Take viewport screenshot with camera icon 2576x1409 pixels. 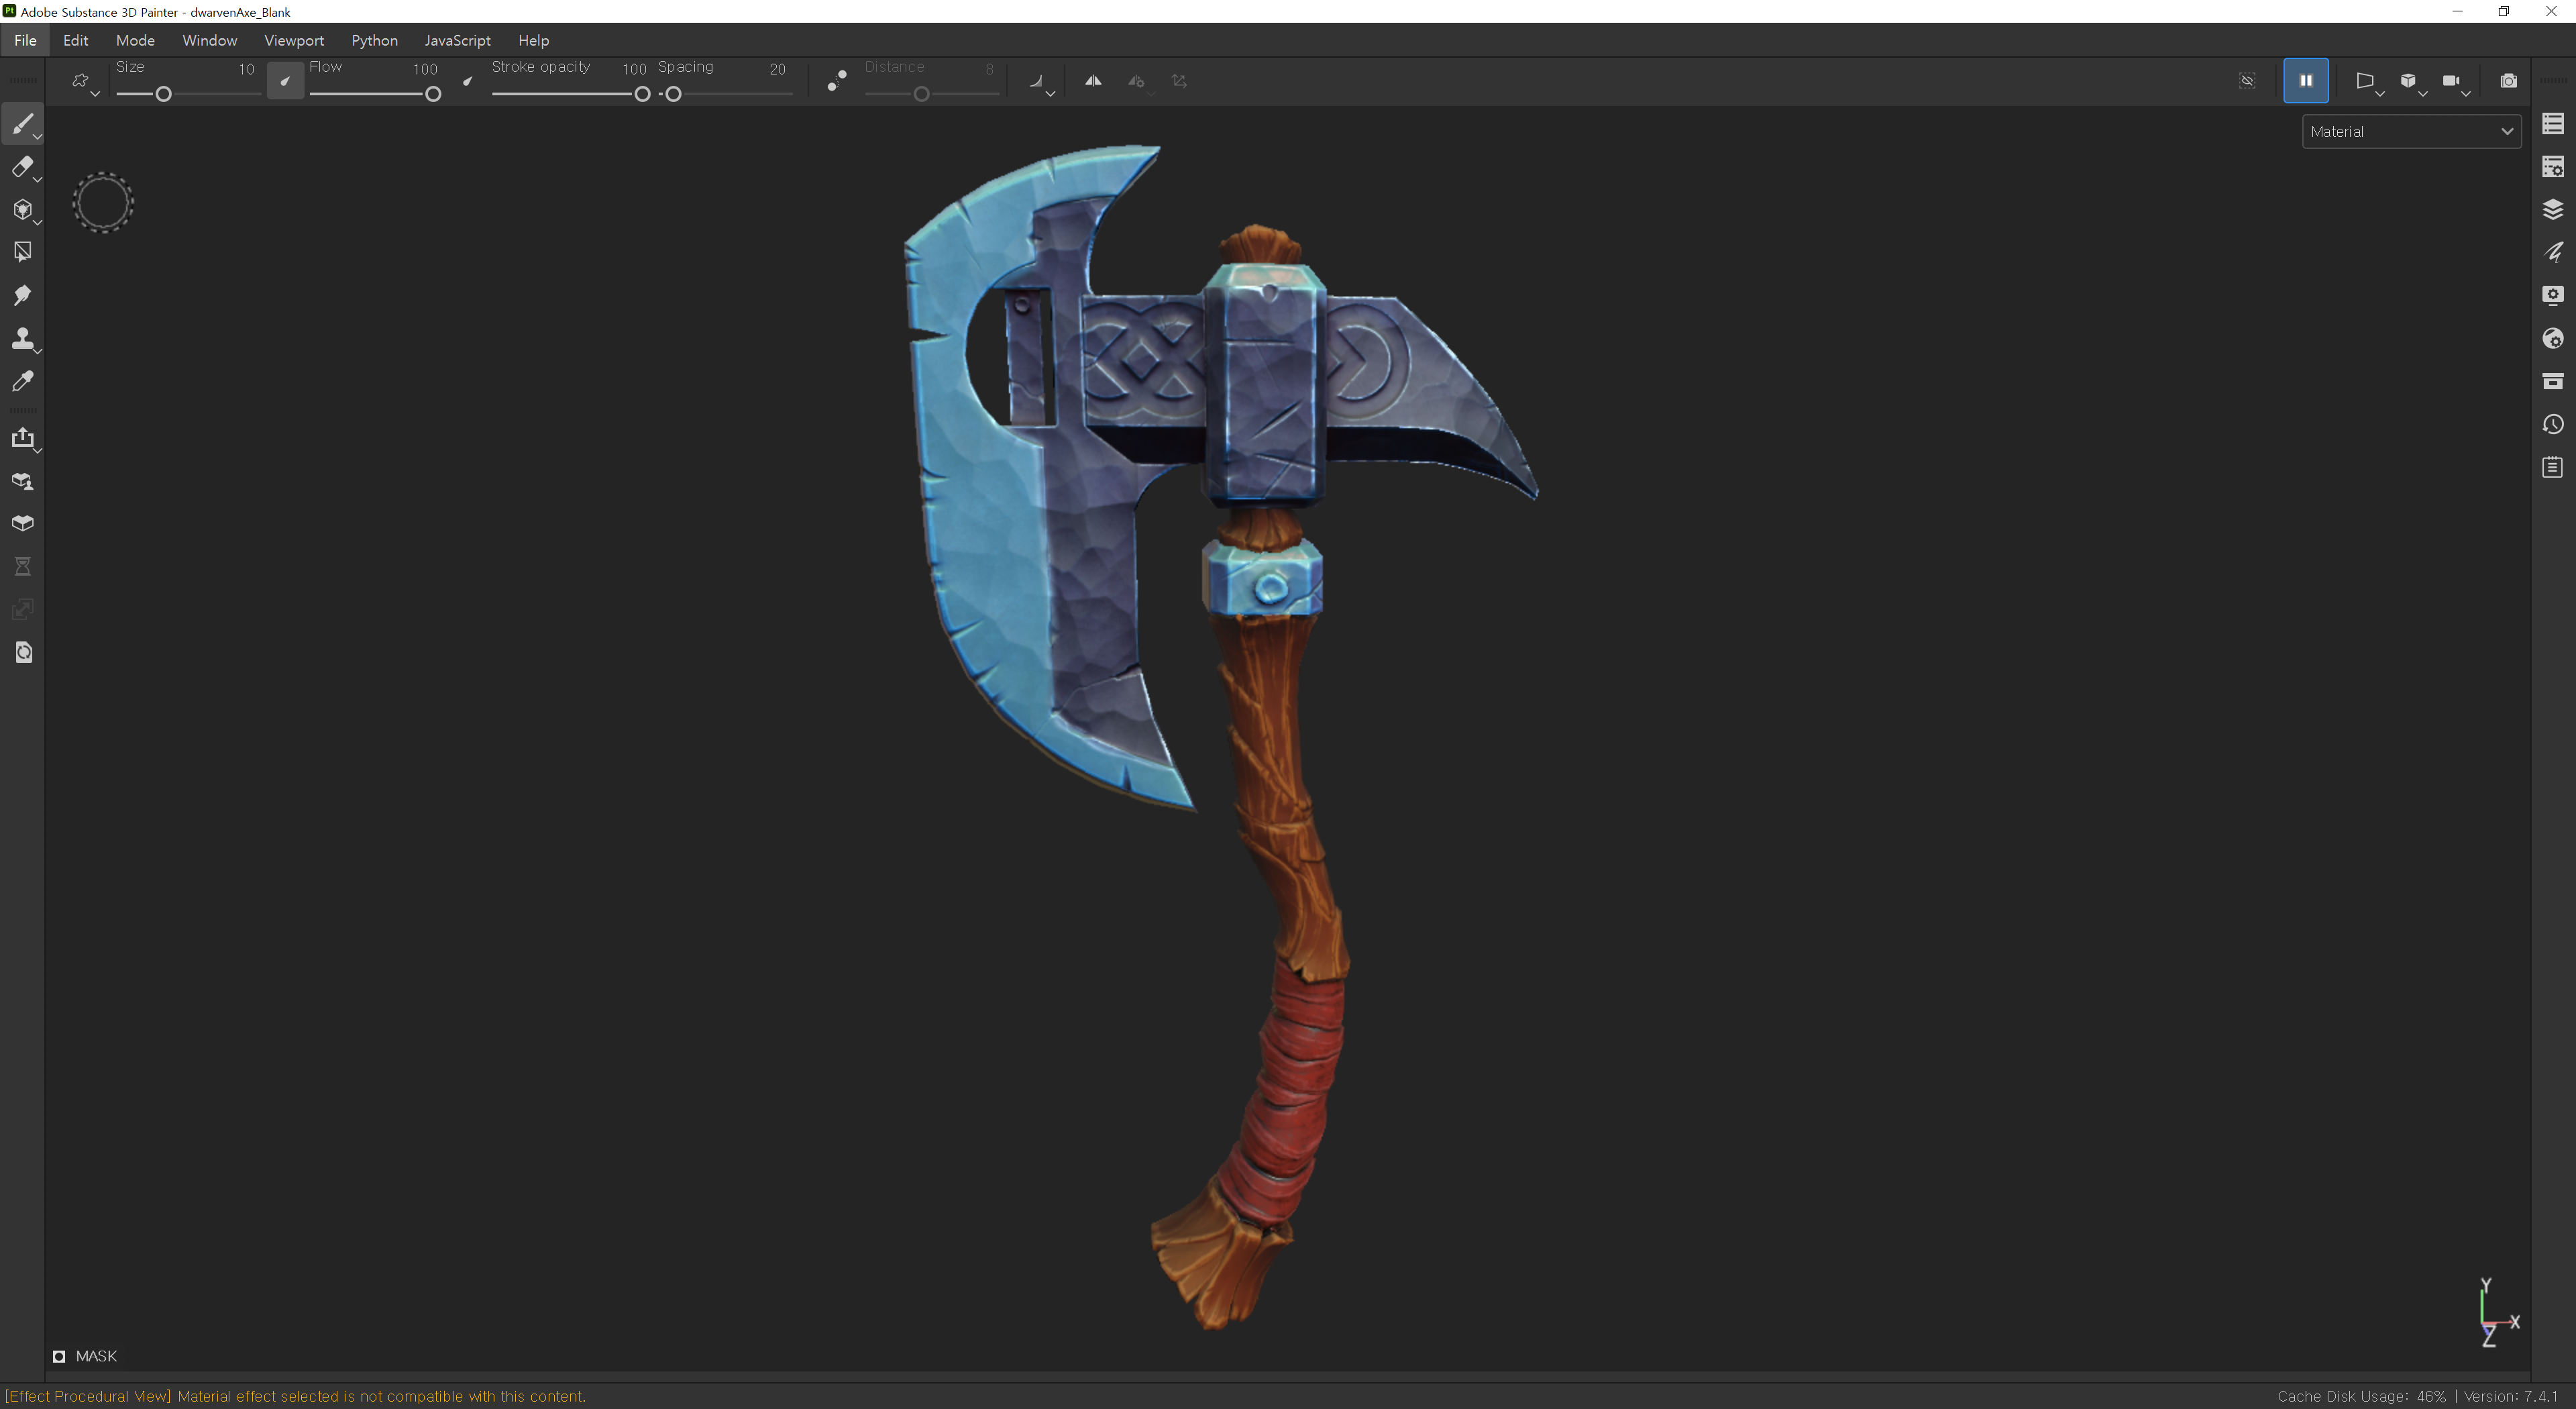2508,81
